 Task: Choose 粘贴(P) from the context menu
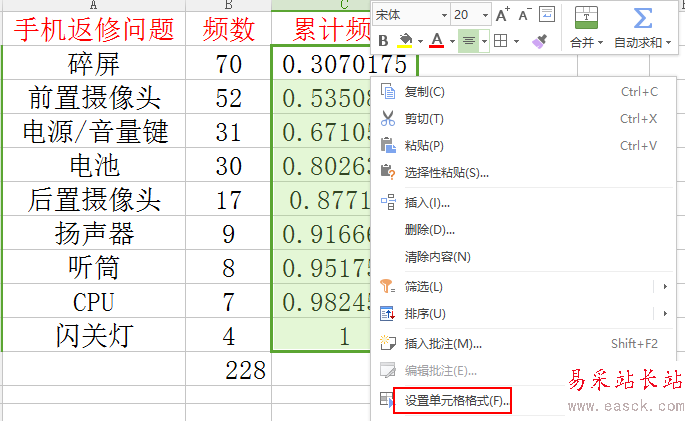point(522,145)
